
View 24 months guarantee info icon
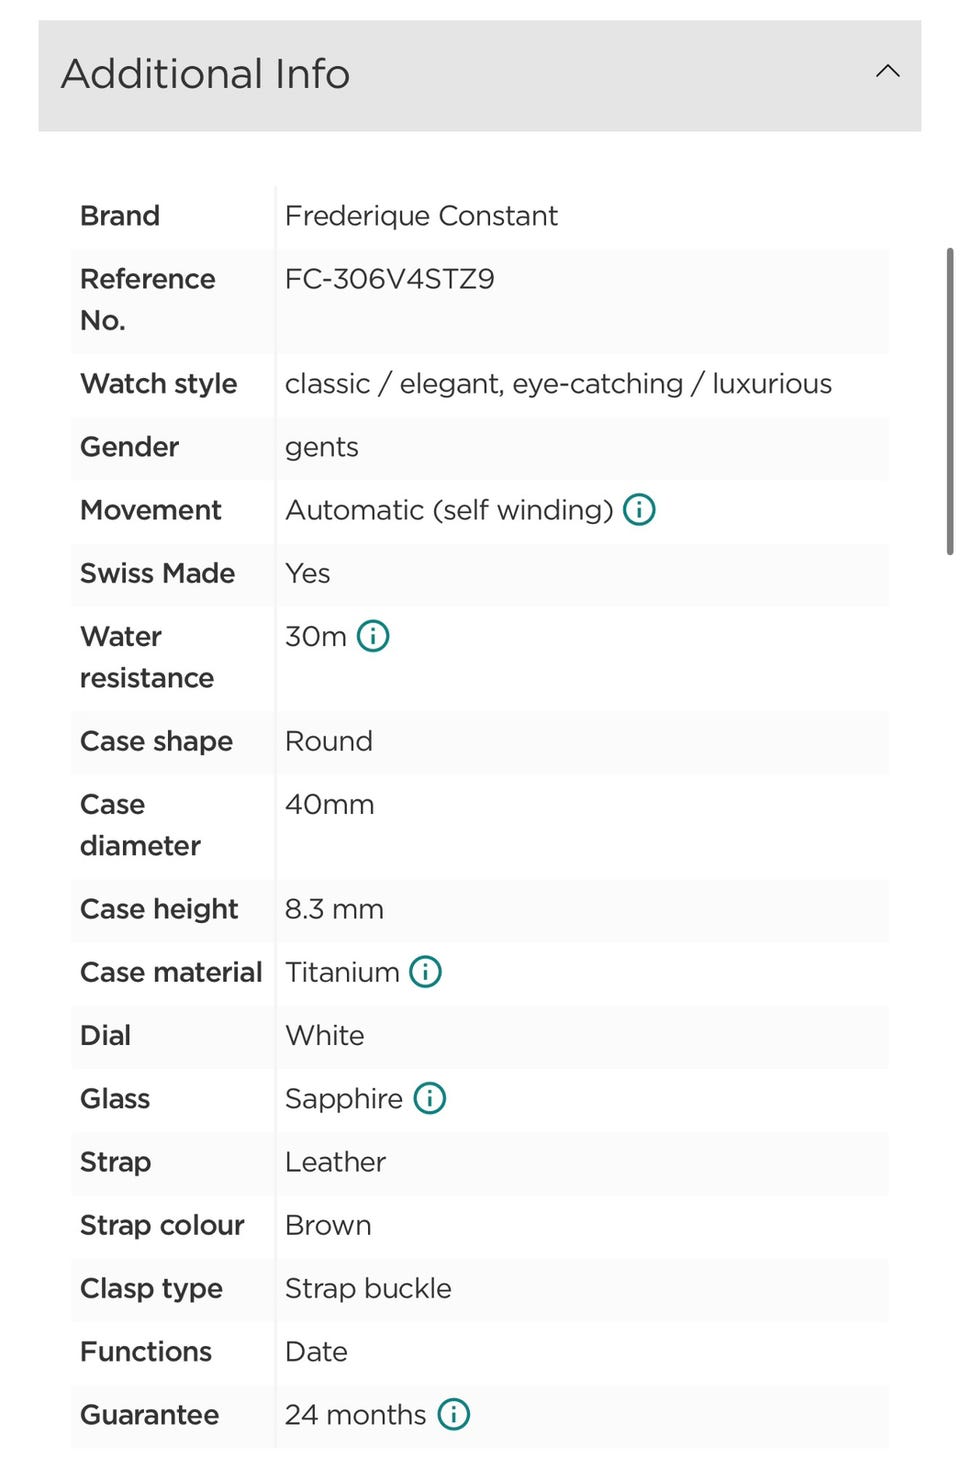[454, 1414]
